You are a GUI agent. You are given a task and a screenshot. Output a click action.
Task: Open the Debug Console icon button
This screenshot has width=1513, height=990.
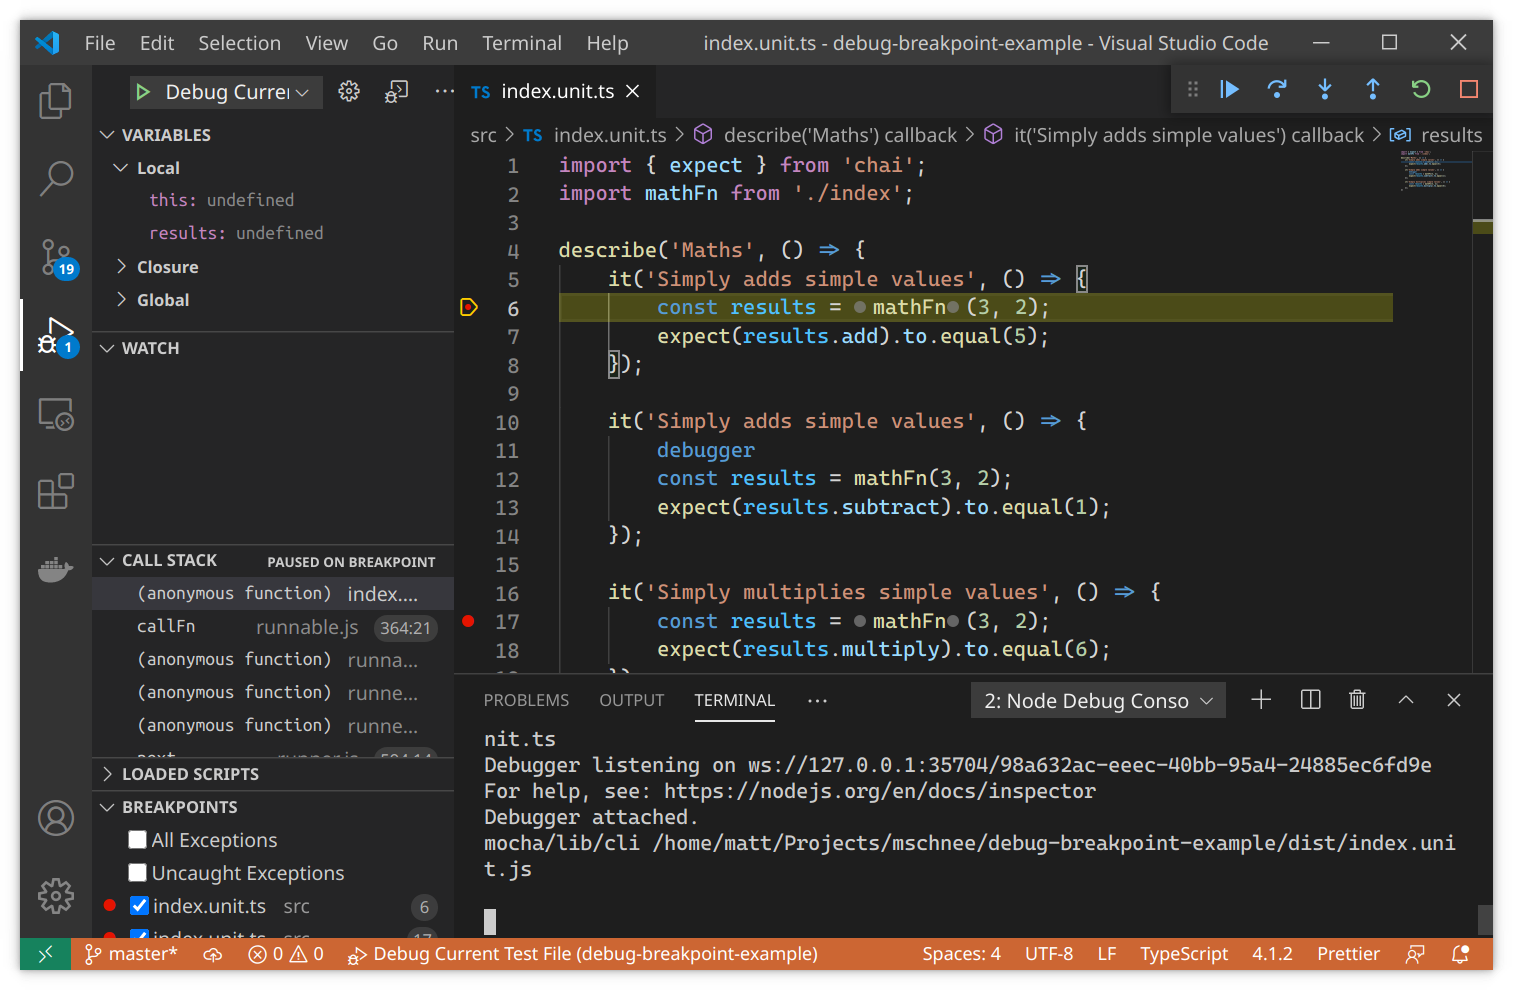[397, 91]
